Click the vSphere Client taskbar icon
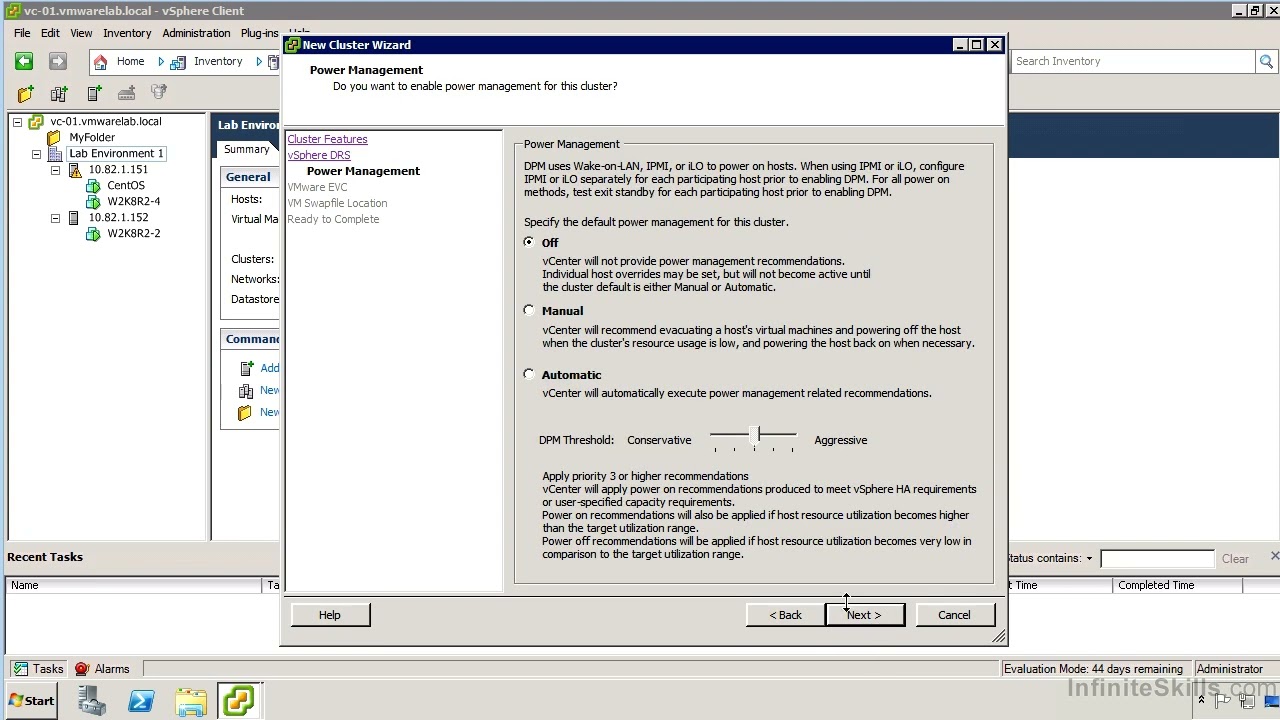 click(x=238, y=701)
